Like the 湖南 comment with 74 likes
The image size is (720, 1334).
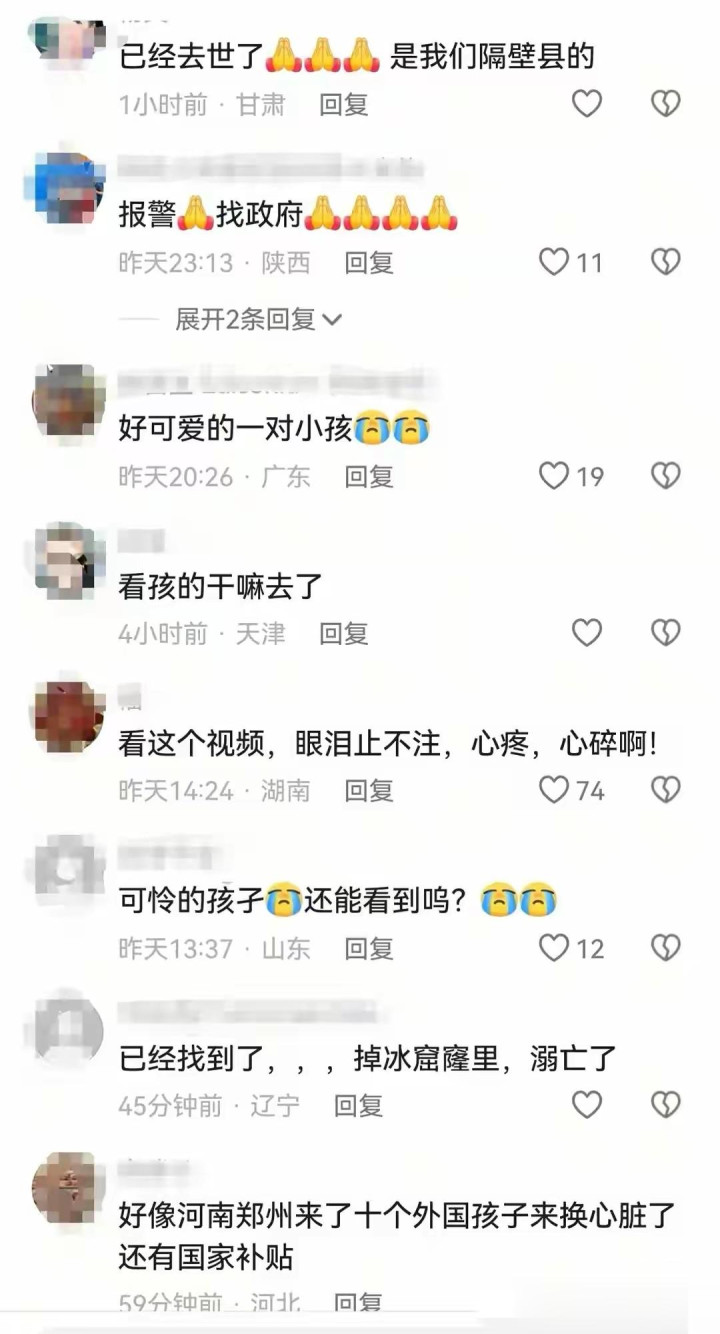(x=571, y=790)
